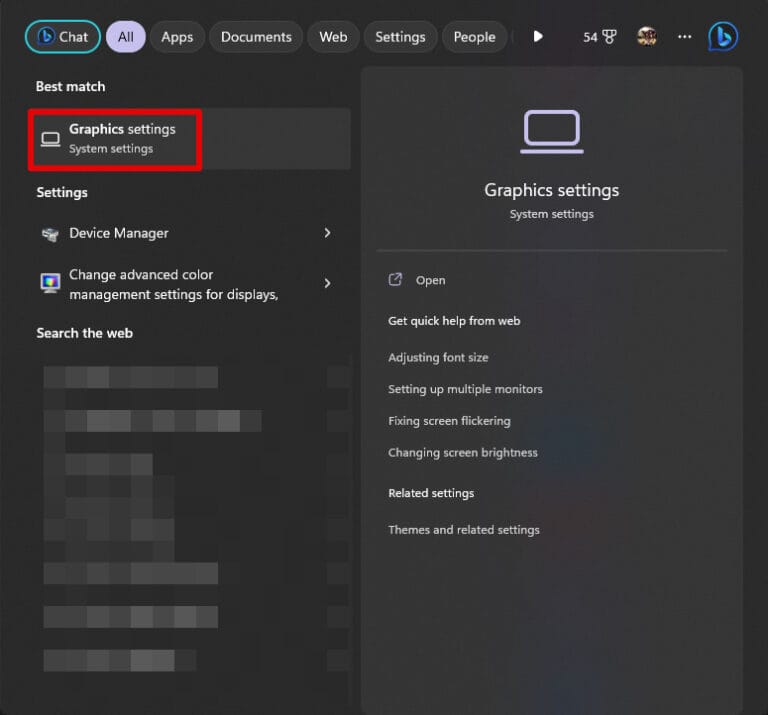
Task: Click the Open external-link icon
Action: 395,280
